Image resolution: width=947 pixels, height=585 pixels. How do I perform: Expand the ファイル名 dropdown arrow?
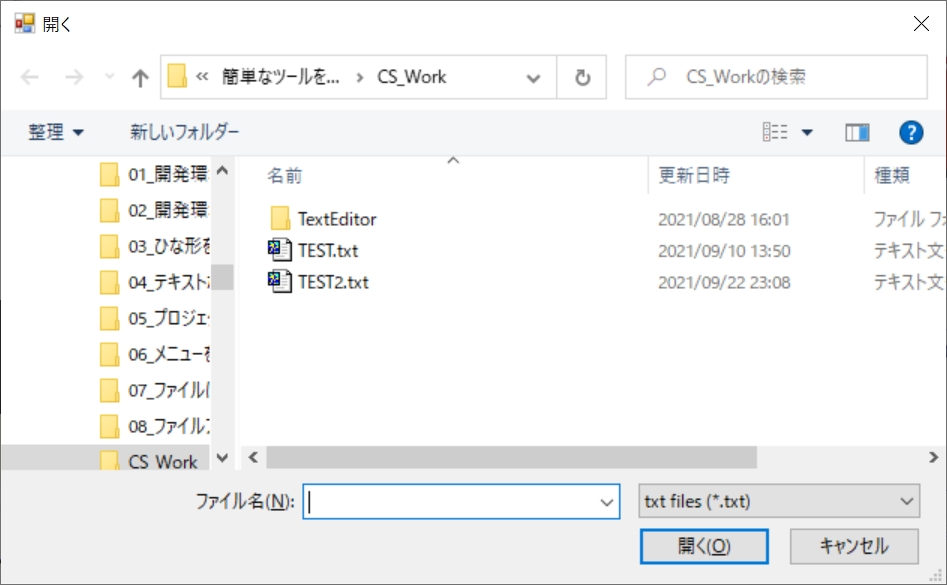604,500
